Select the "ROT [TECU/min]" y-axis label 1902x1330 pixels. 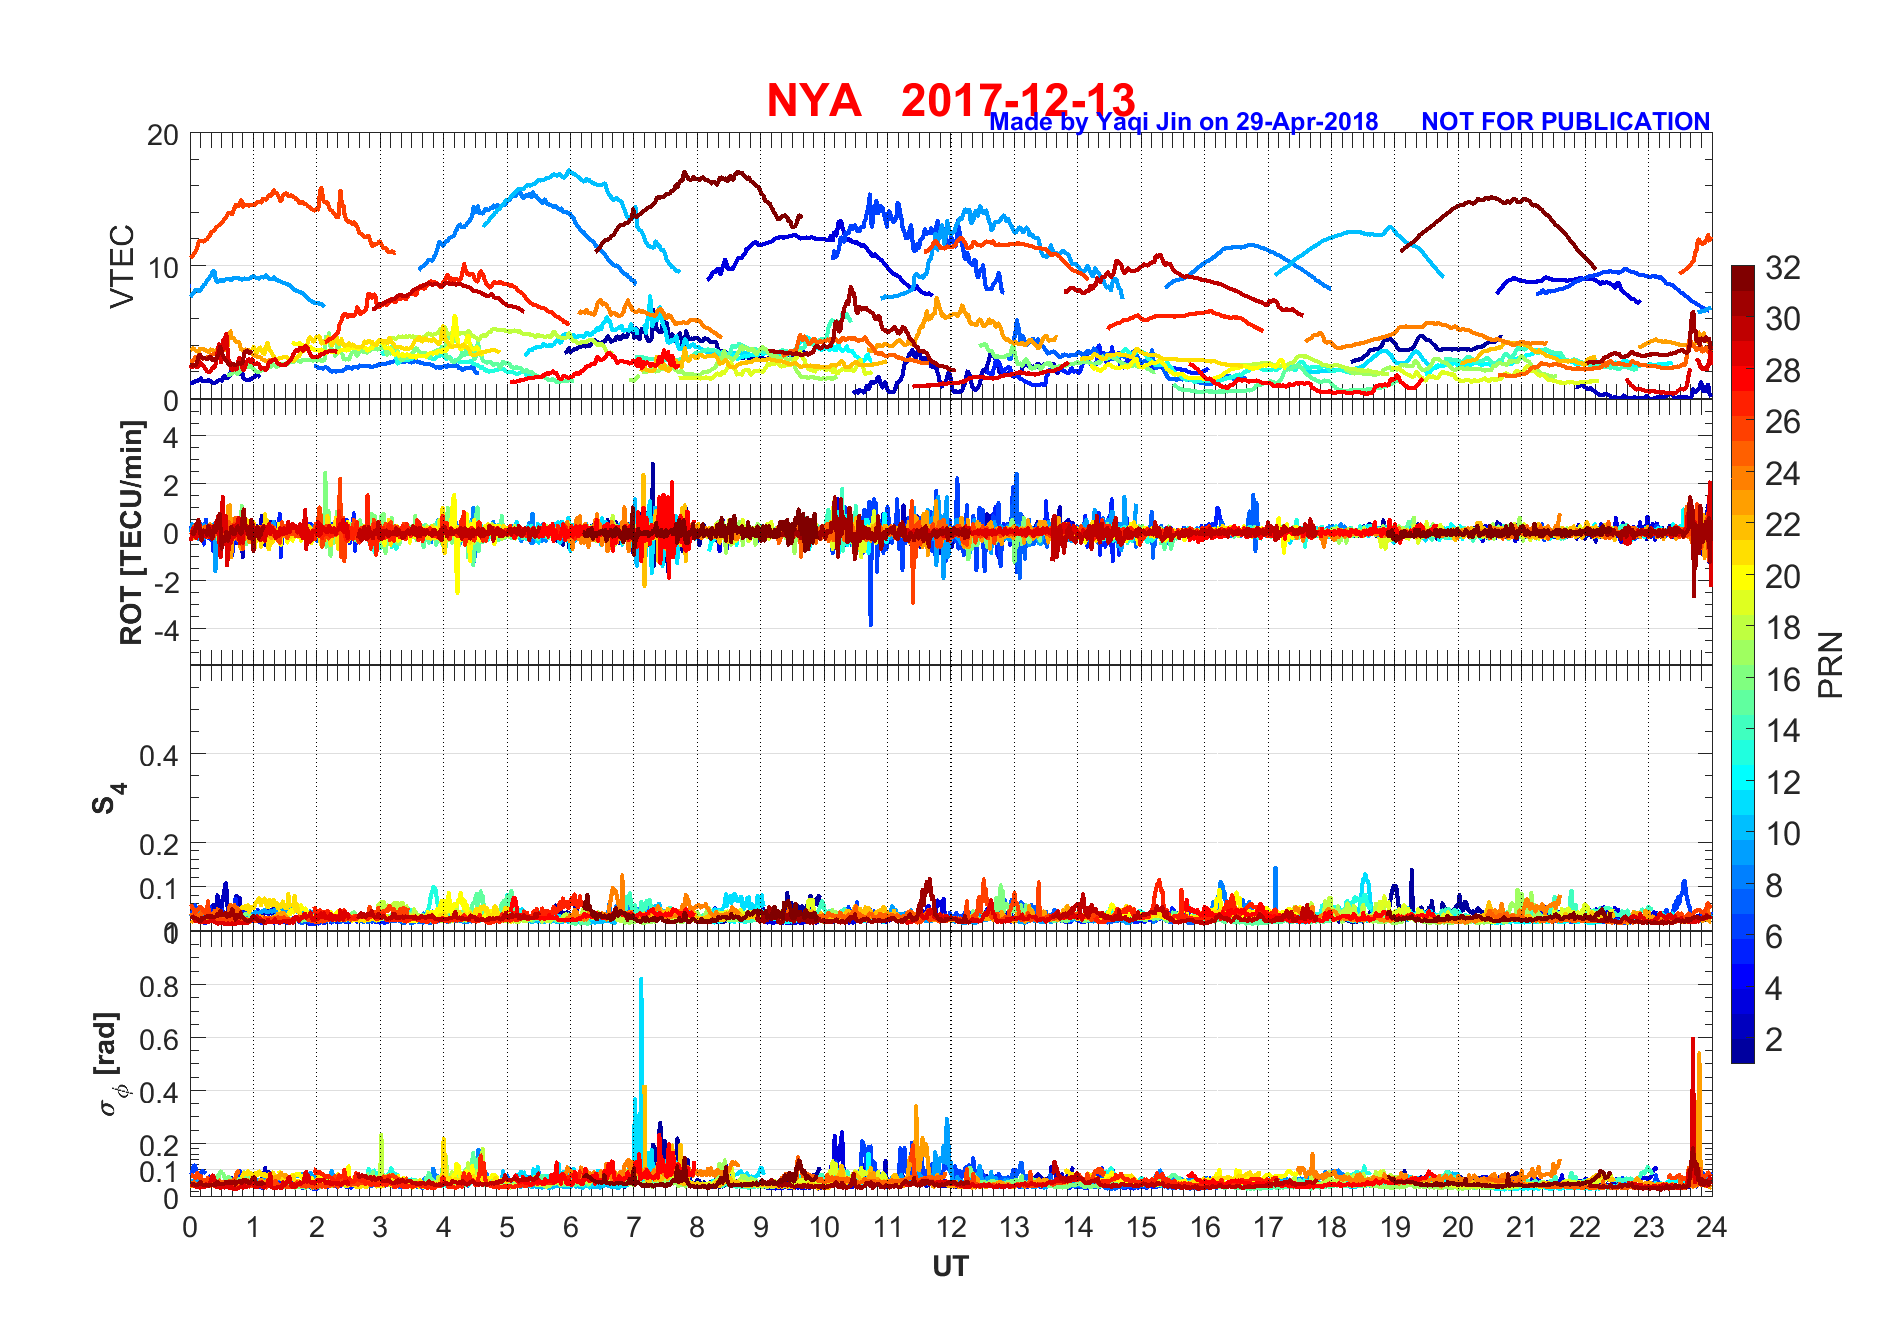click(x=131, y=532)
